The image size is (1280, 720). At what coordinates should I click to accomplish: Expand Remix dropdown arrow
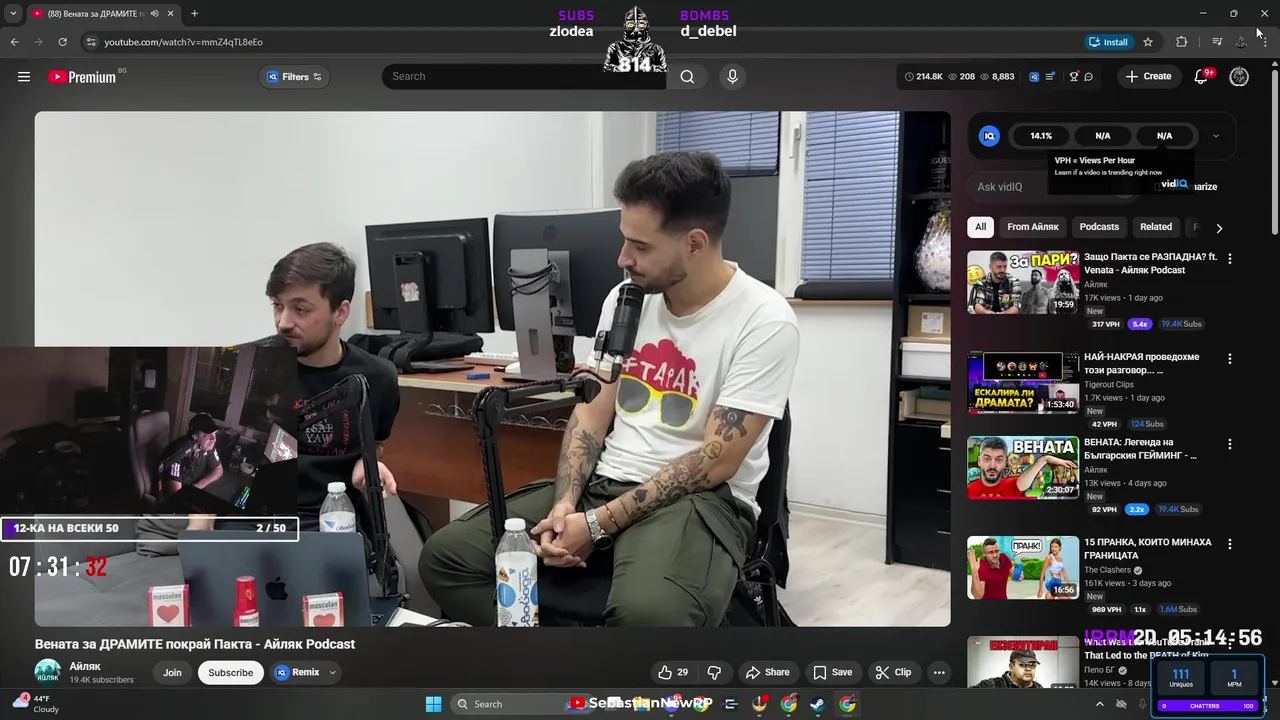(333, 672)
